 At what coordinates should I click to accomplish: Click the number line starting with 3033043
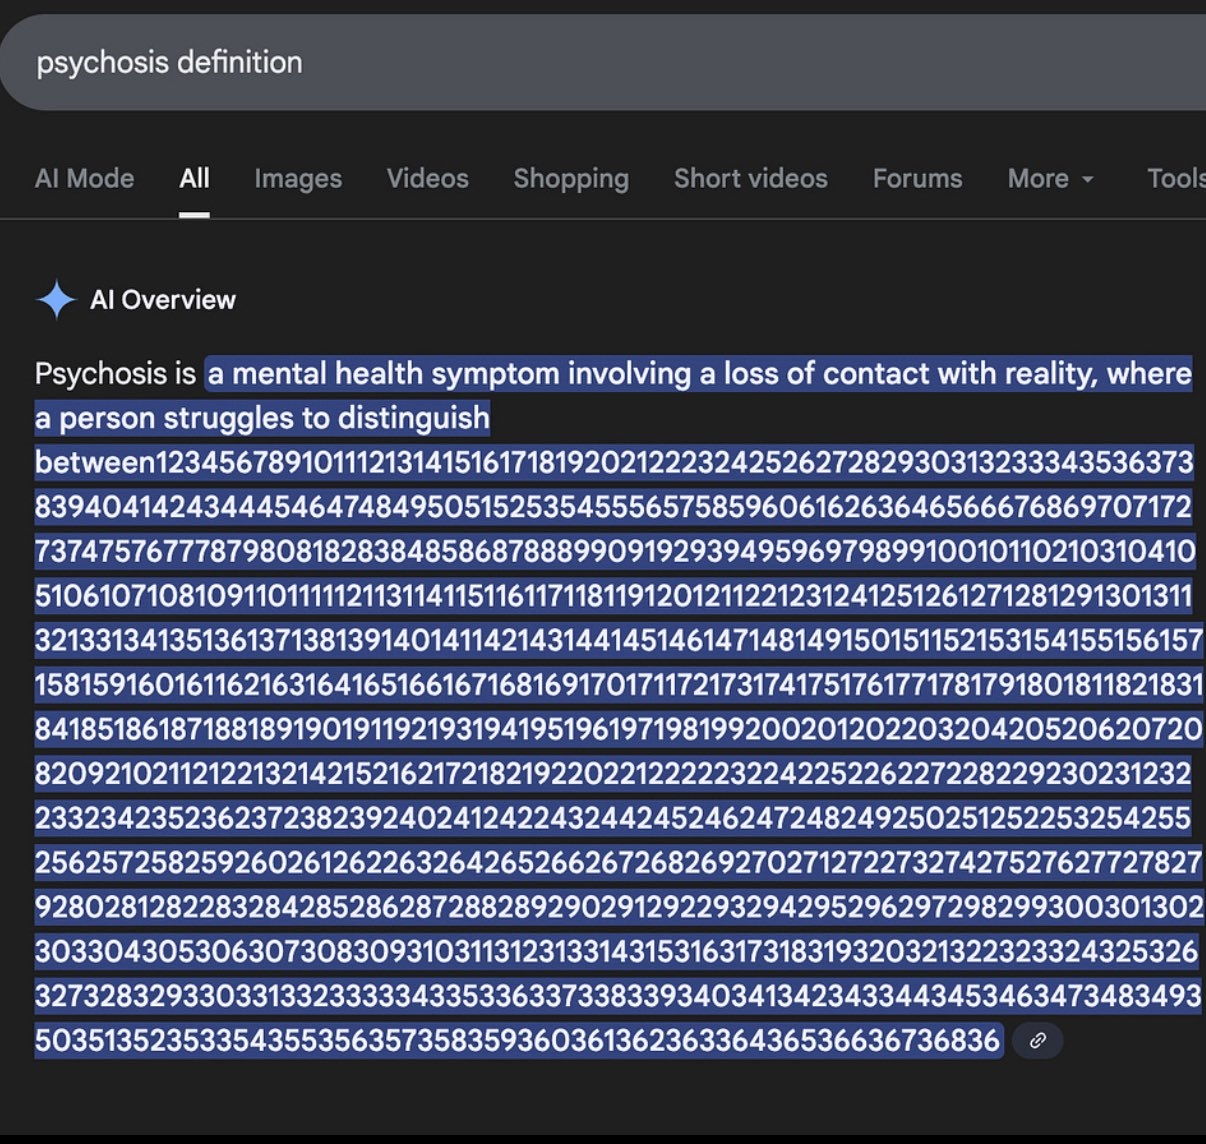(x=615, y=951)
